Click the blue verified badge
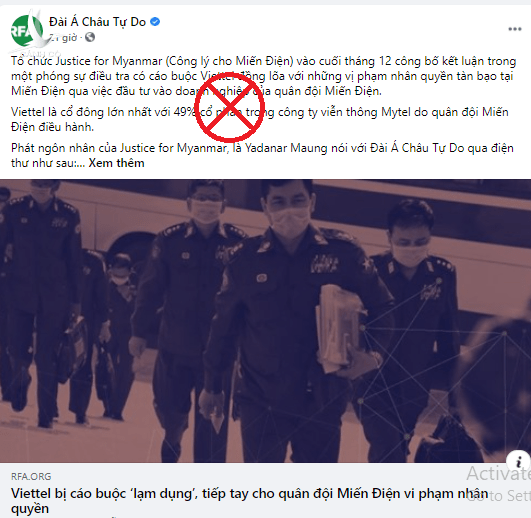The image size is (531, 518). tap(155, 22)
